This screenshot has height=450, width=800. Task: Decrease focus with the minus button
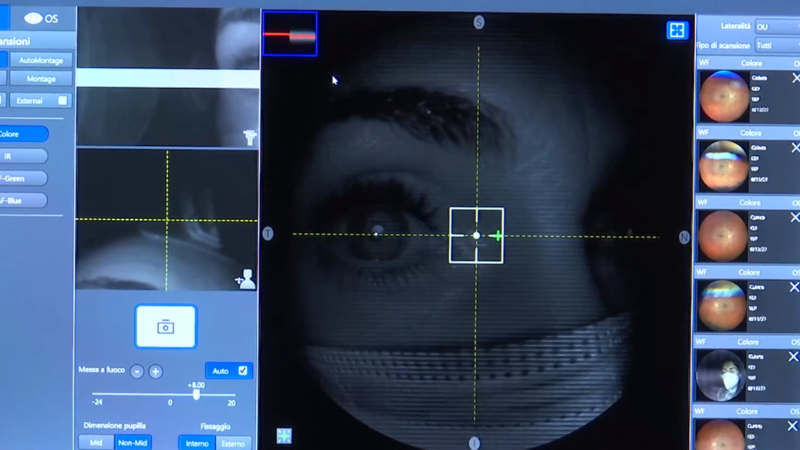coord(137,371)
